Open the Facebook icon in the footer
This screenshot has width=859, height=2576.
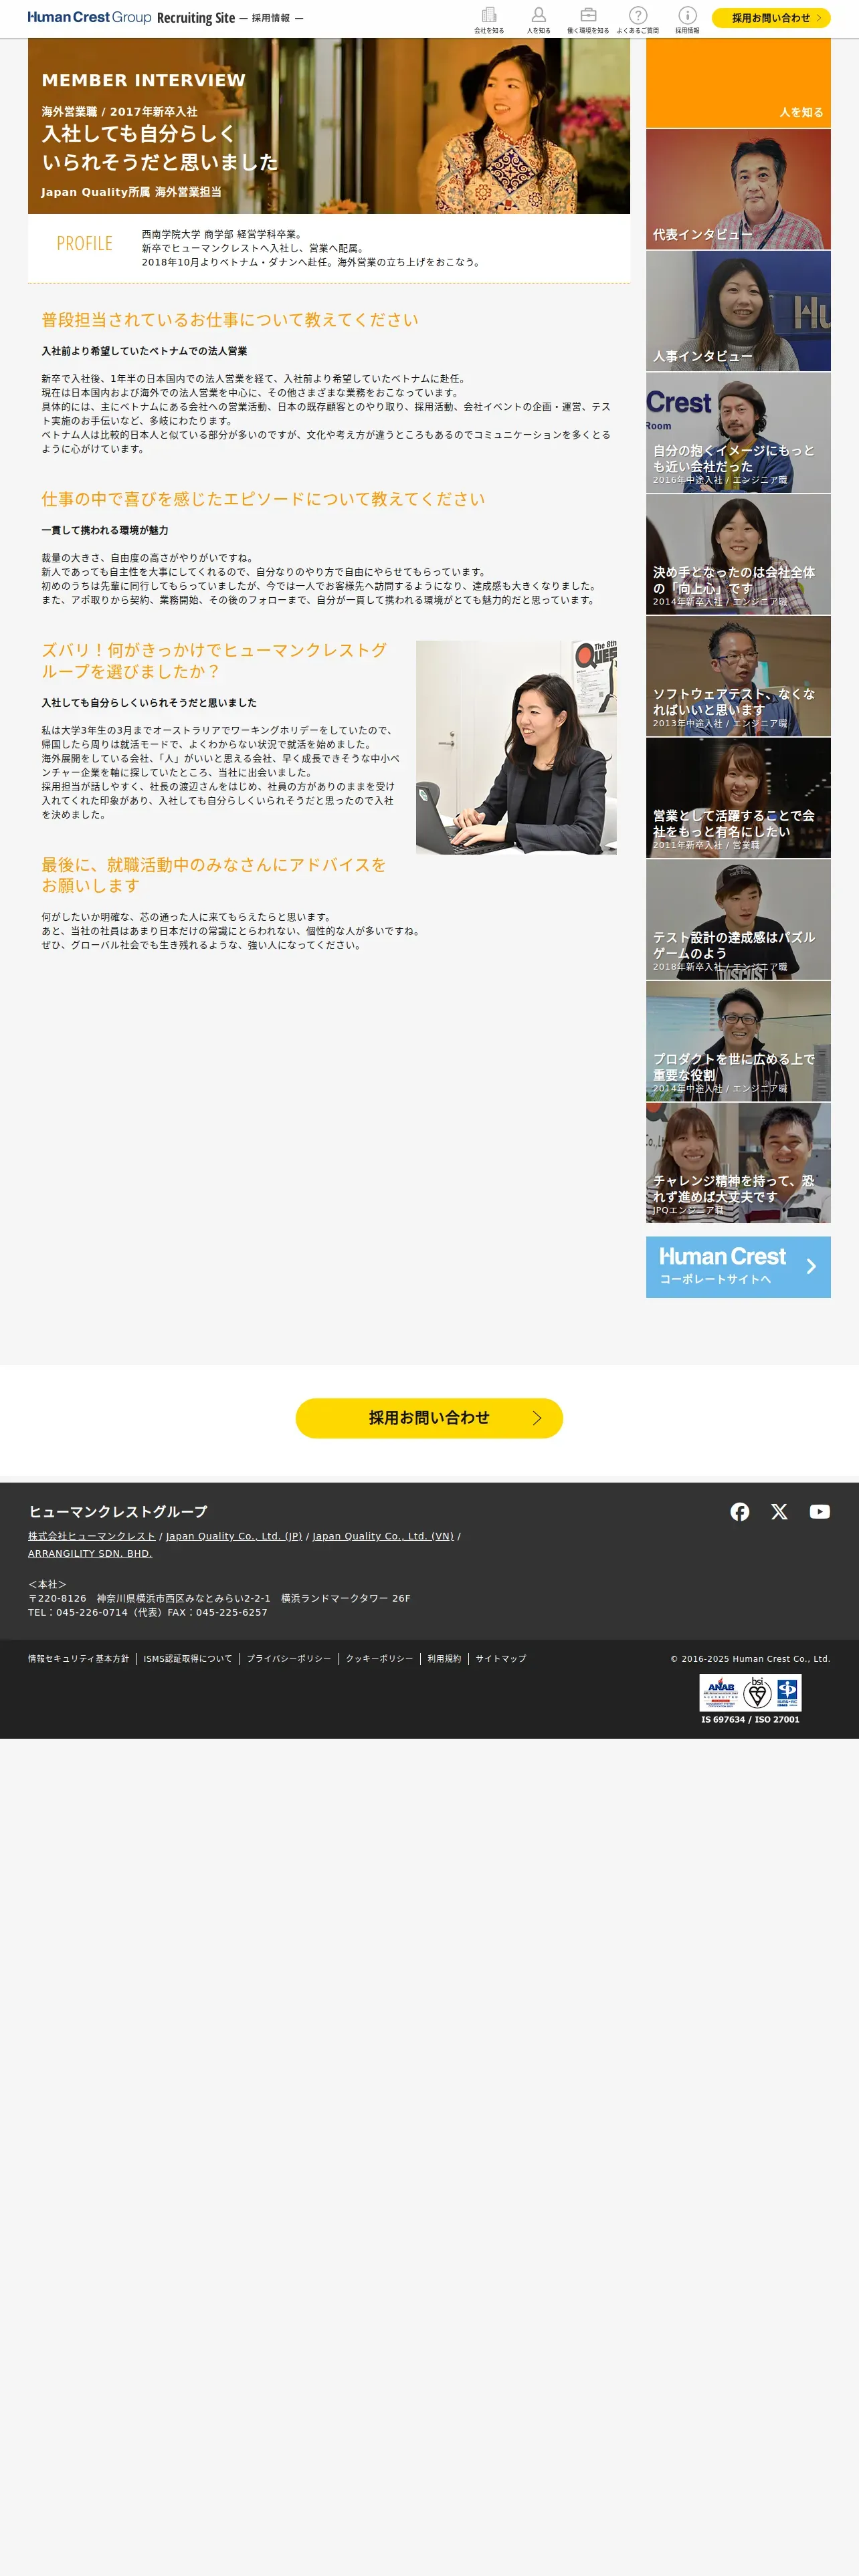point(740,1511)
